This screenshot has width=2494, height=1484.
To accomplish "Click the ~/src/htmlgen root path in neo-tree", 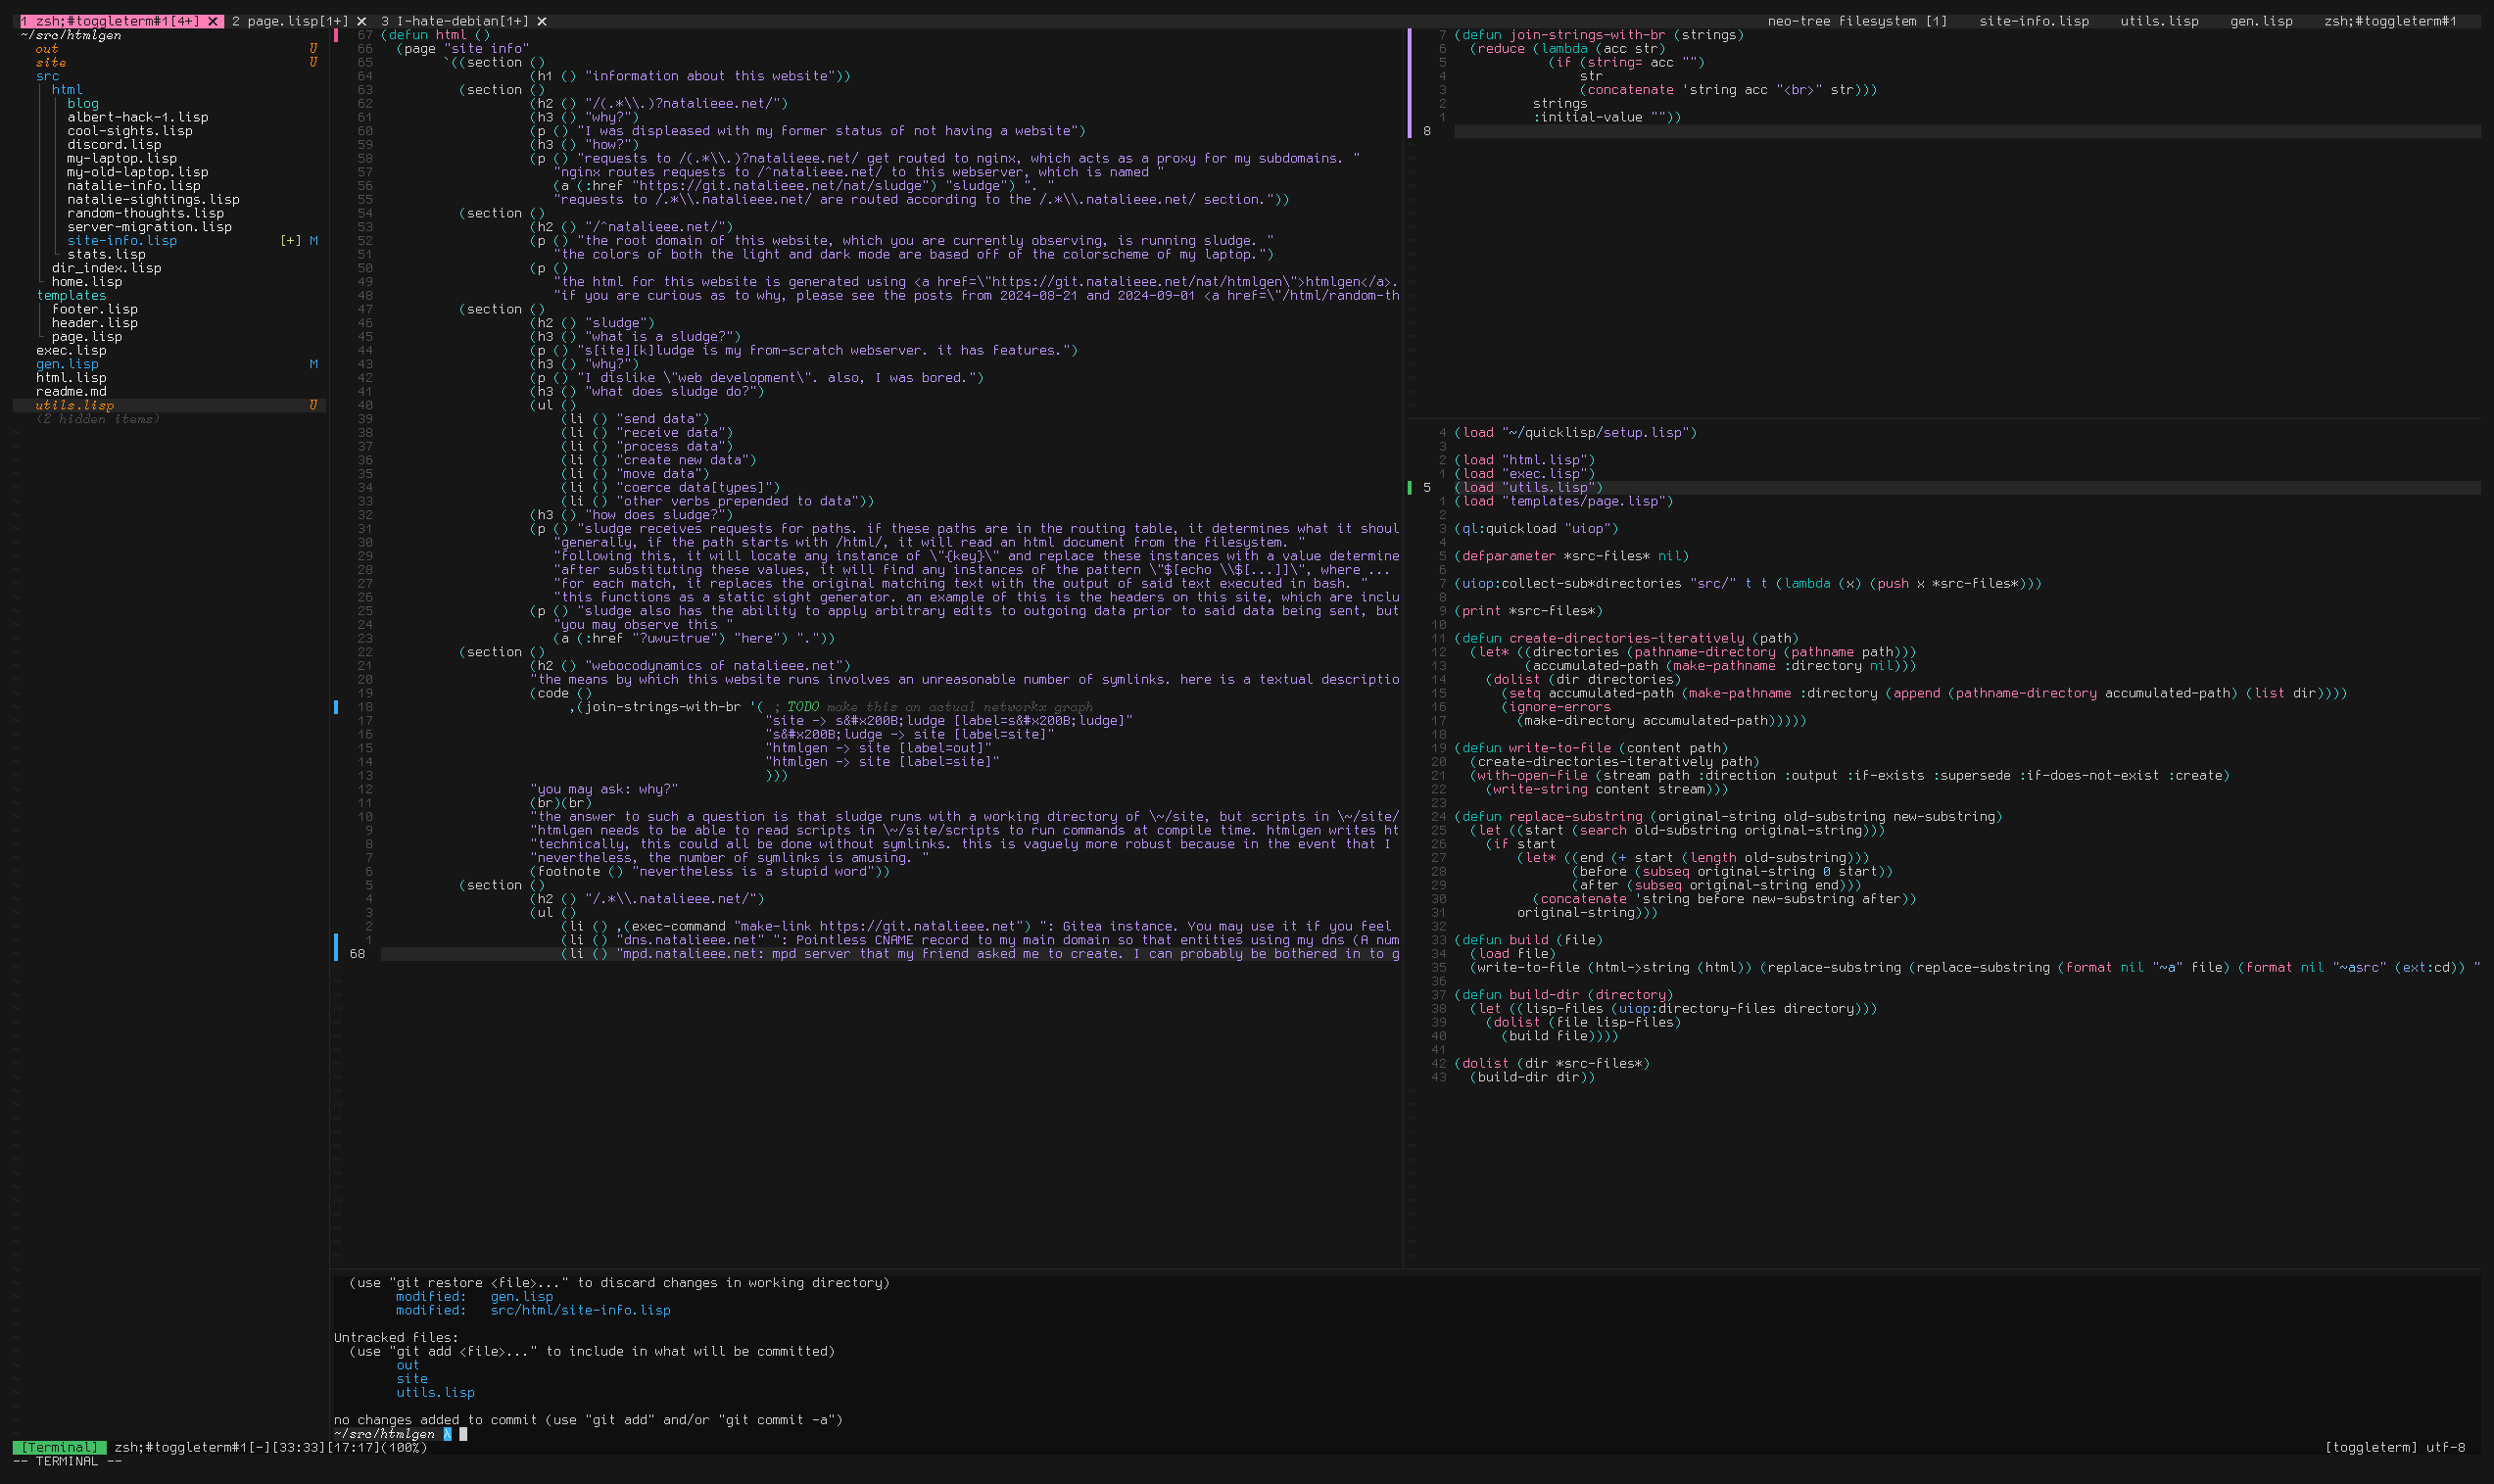I will coord(71,35).
